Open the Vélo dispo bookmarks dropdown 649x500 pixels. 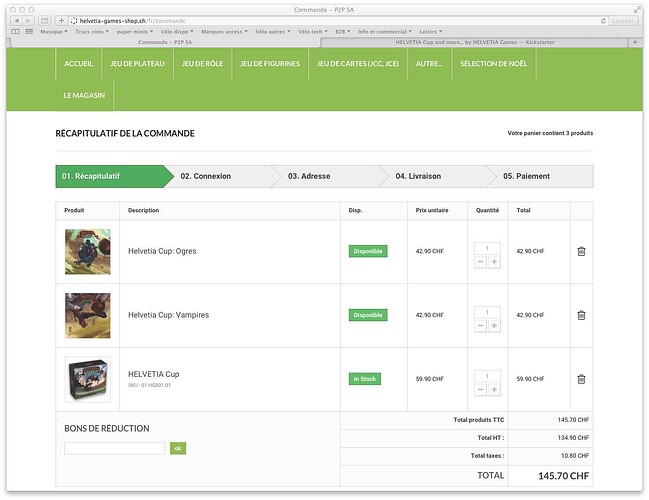(177, 31)
